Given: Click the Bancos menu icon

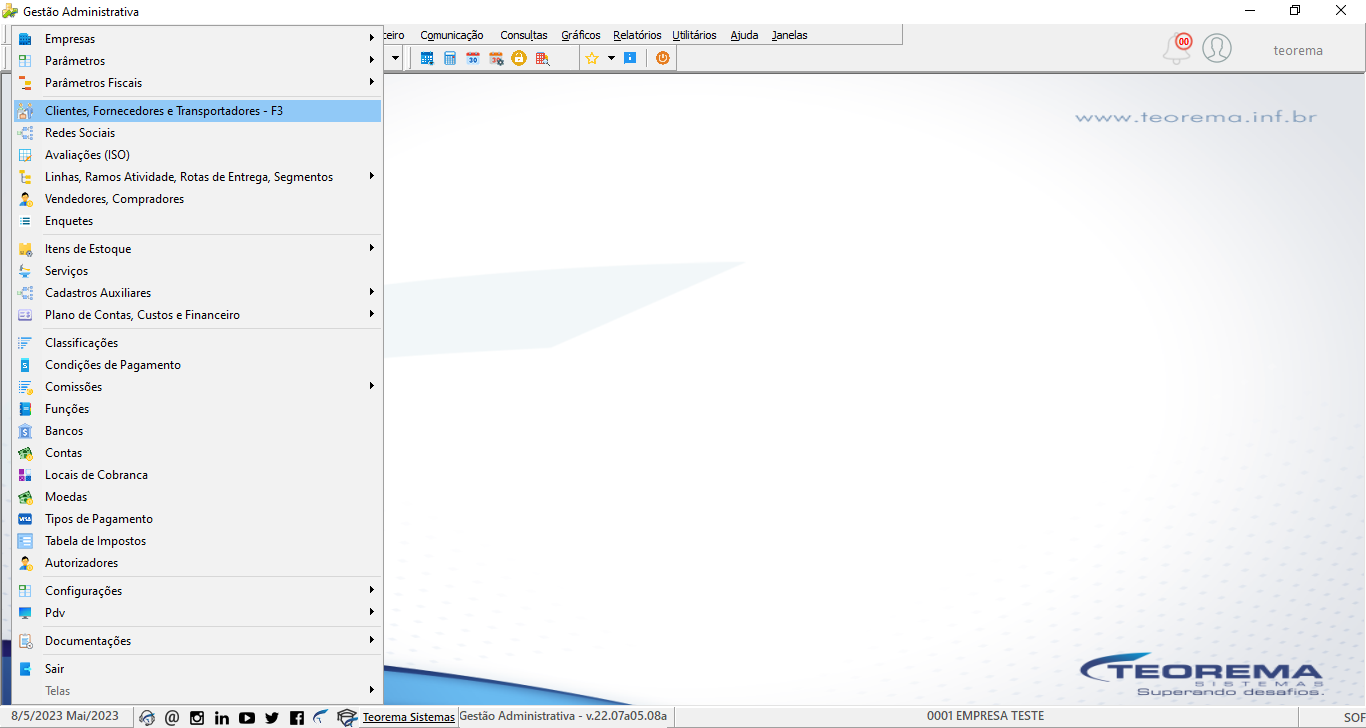Looking at the screenshot, I should [26, 431].
